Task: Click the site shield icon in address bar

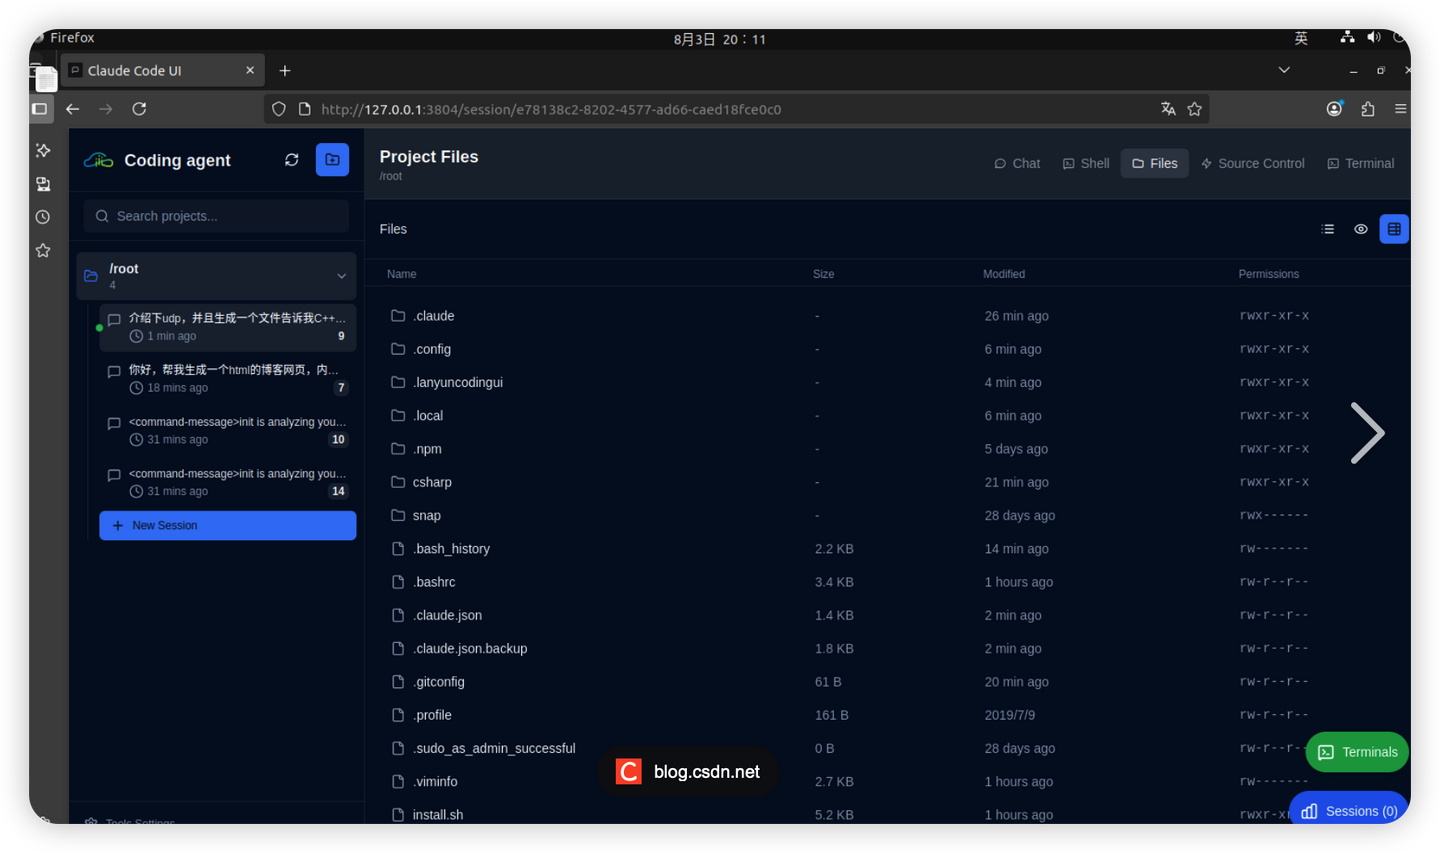Action: (x=279, y=109)
